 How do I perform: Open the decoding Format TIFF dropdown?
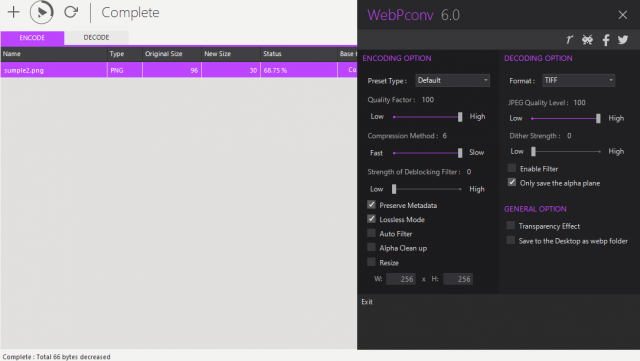(x=578, y=80)
